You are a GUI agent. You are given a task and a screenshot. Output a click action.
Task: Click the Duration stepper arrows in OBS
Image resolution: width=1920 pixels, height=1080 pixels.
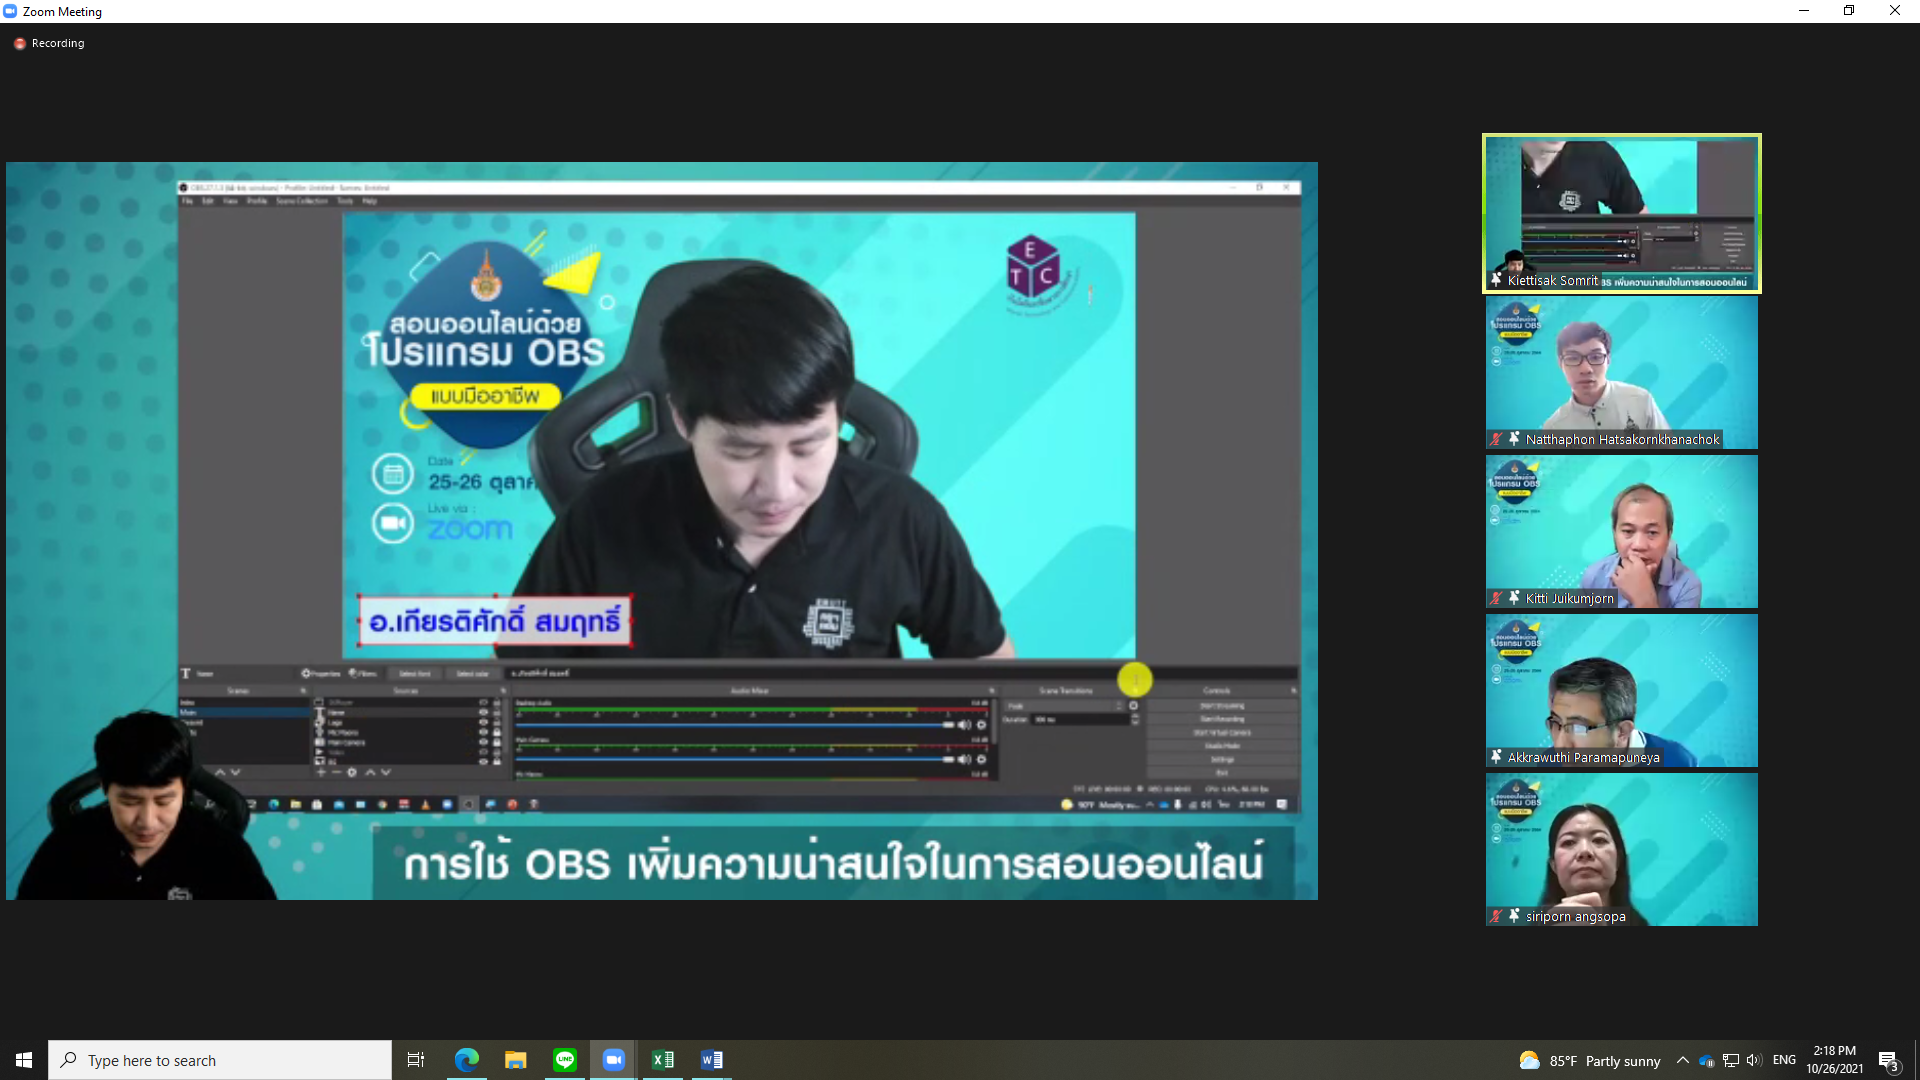pyautogui.click(x=1135, y=719)
